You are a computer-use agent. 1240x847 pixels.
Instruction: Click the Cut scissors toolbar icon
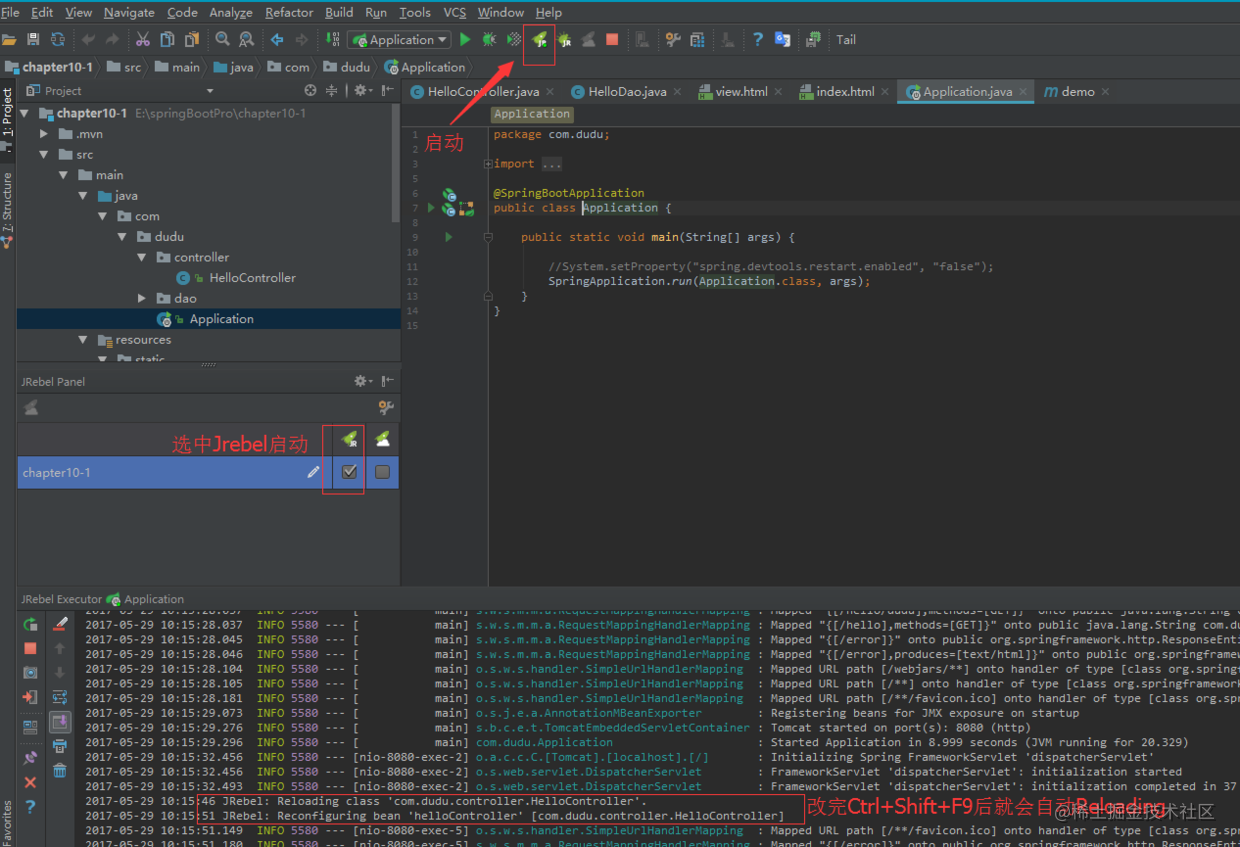pos(142,40)
